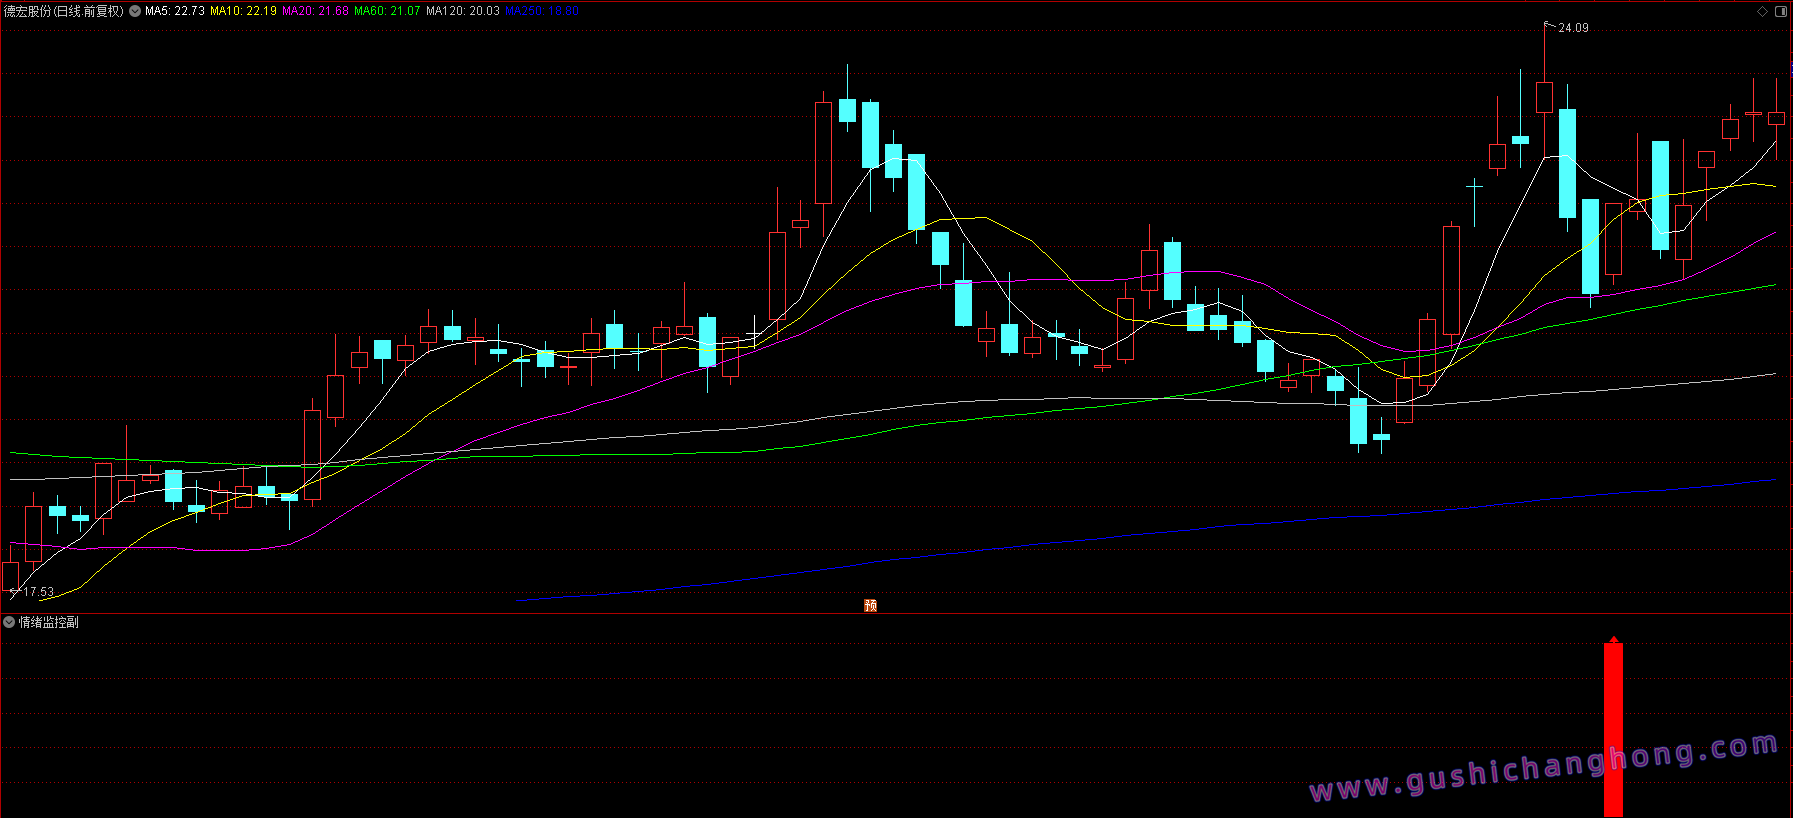Open dropdown next to 德宏股份 chart title

tap(135, 11)
